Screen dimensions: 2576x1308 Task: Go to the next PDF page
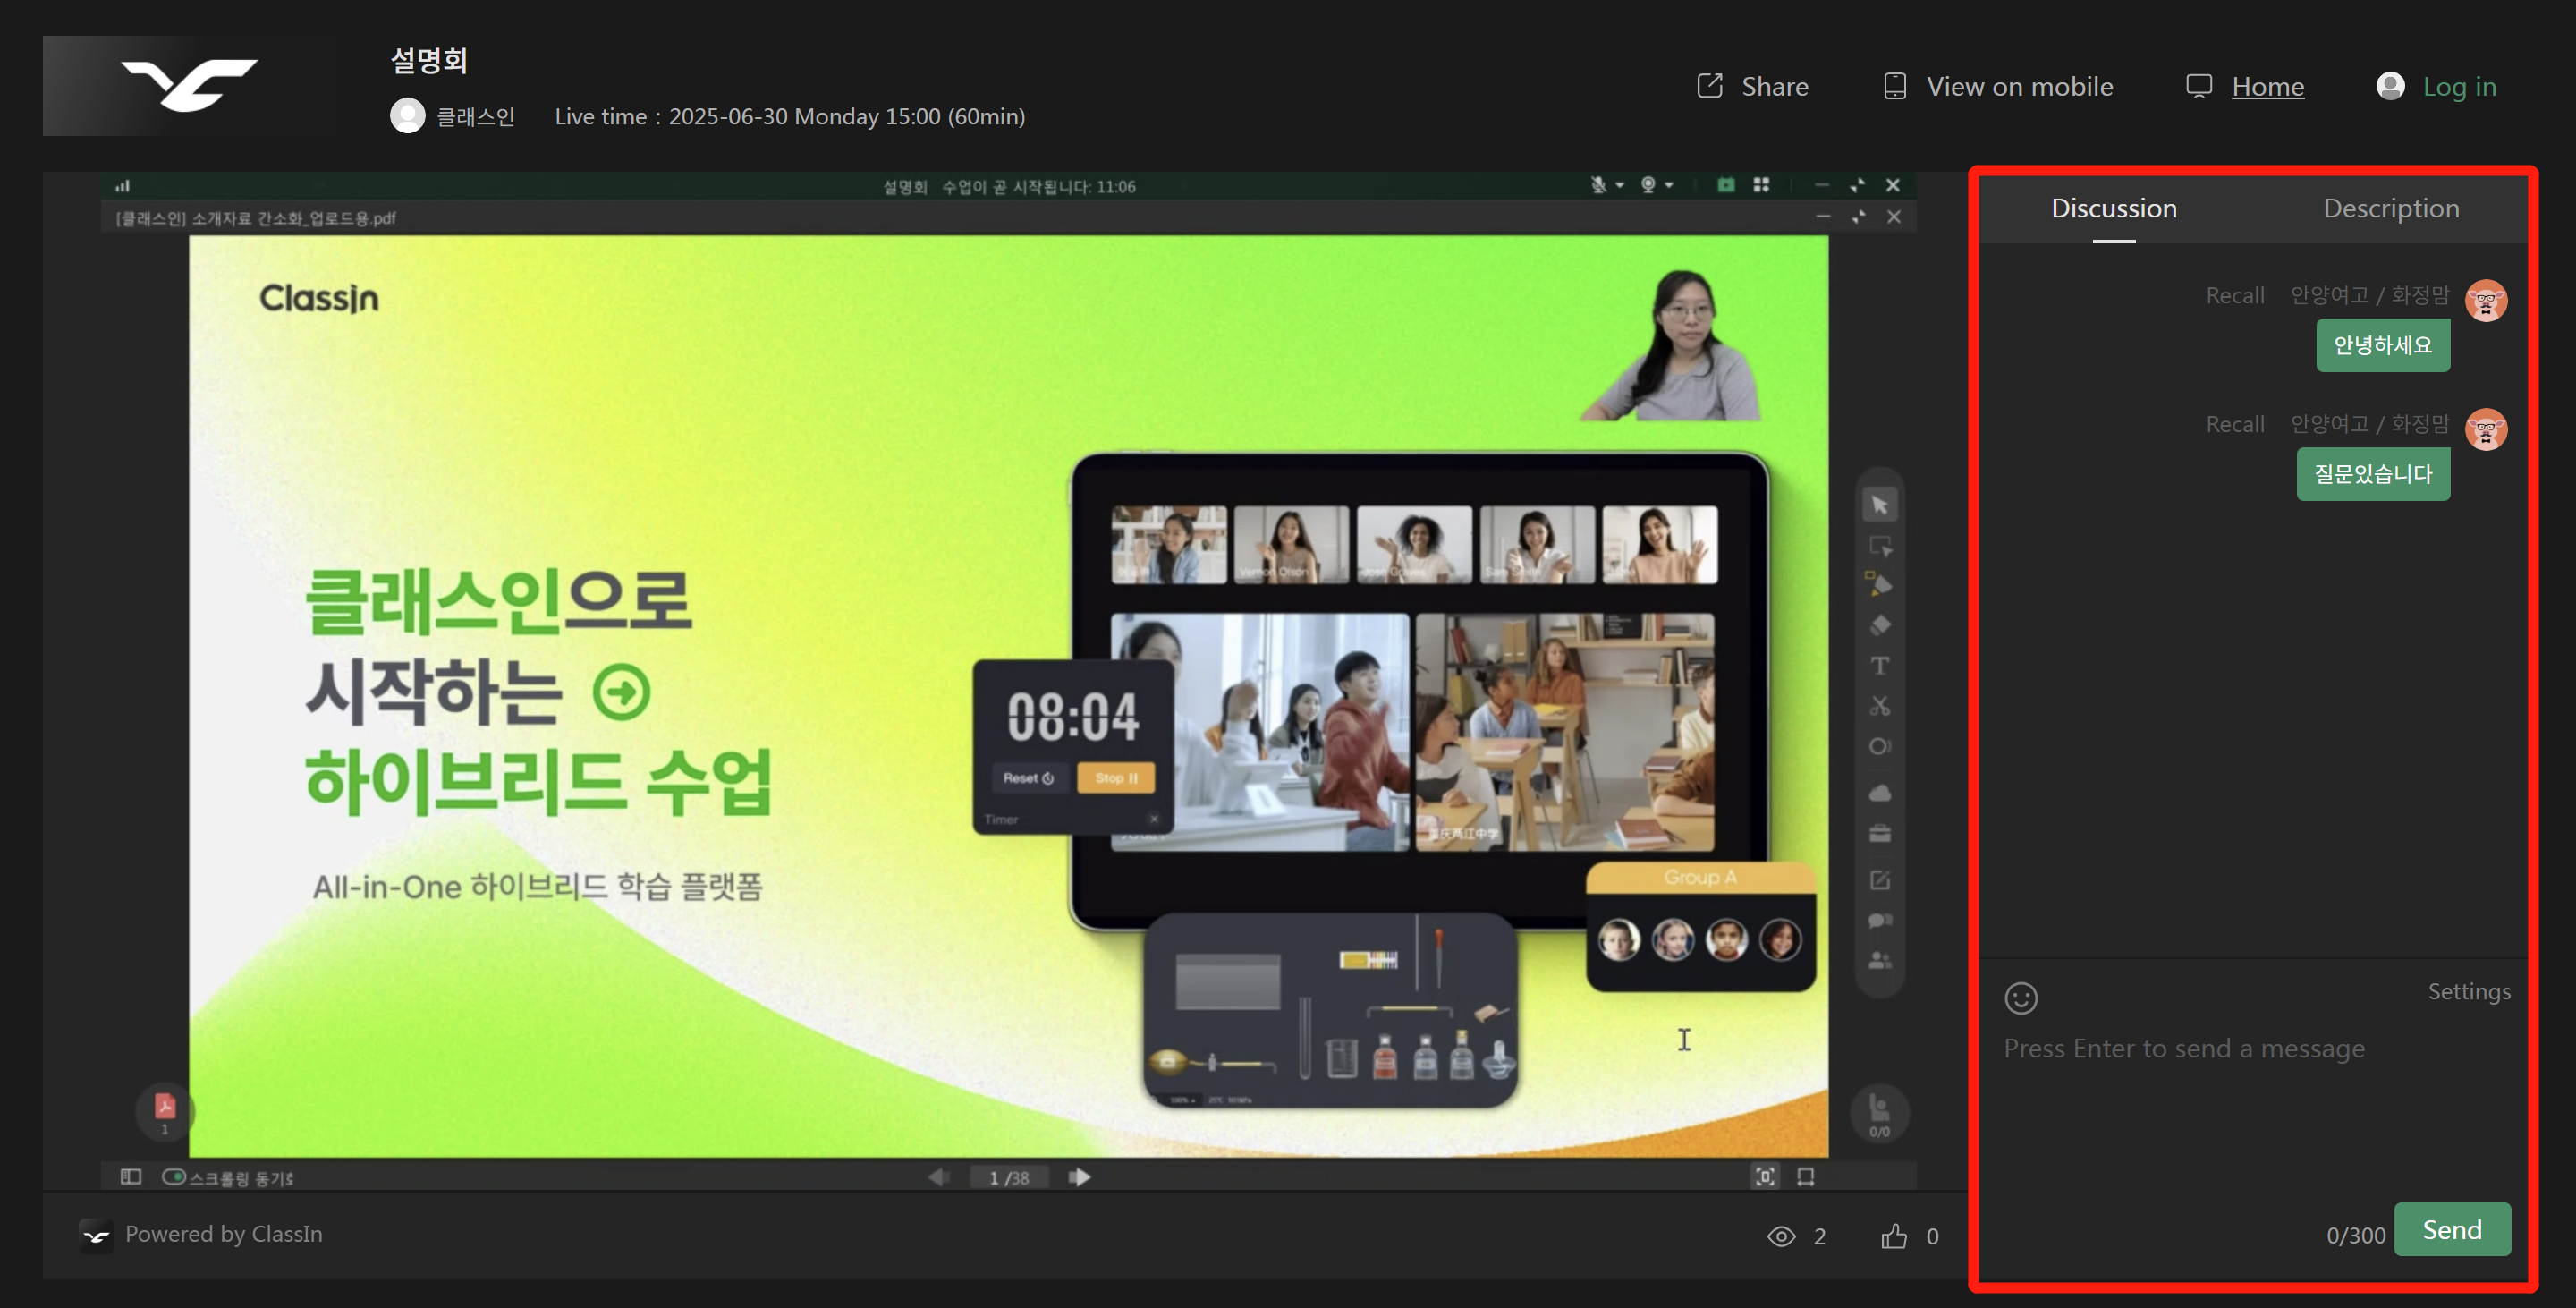pyautogui.click(x=1079, y=1177)
